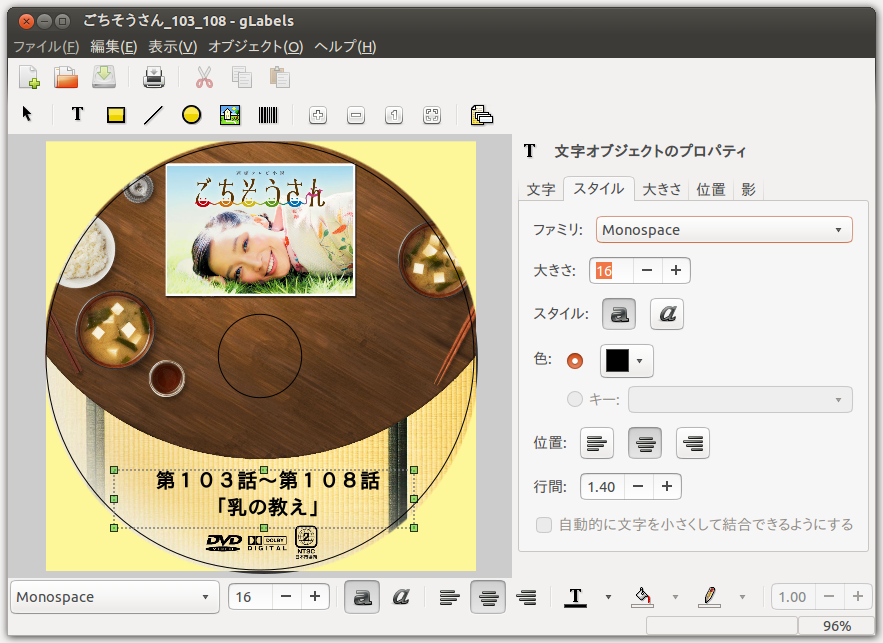Viewport: 883px width, 643px height.
Task: Create a new label document
Action: [29, 77]
